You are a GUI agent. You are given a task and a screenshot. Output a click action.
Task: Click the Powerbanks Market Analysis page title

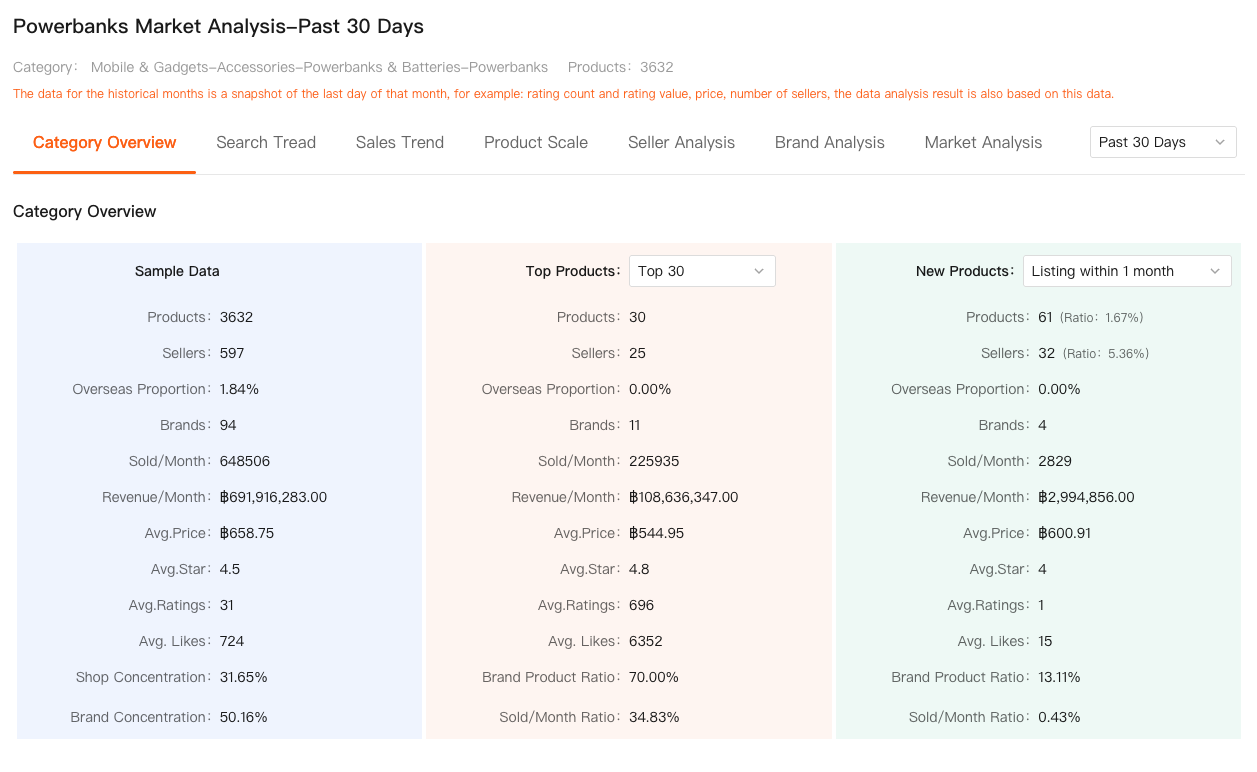218,27
